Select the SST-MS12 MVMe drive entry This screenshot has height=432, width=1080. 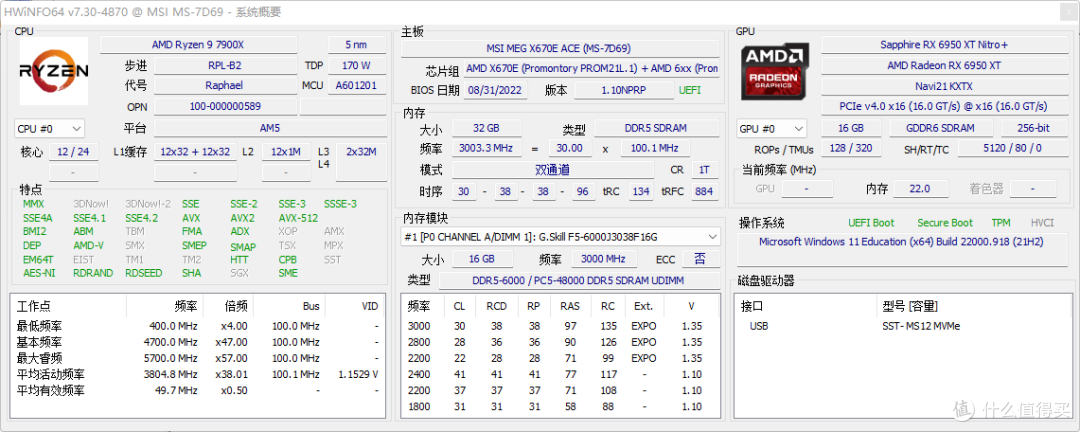tap(919, 326)
